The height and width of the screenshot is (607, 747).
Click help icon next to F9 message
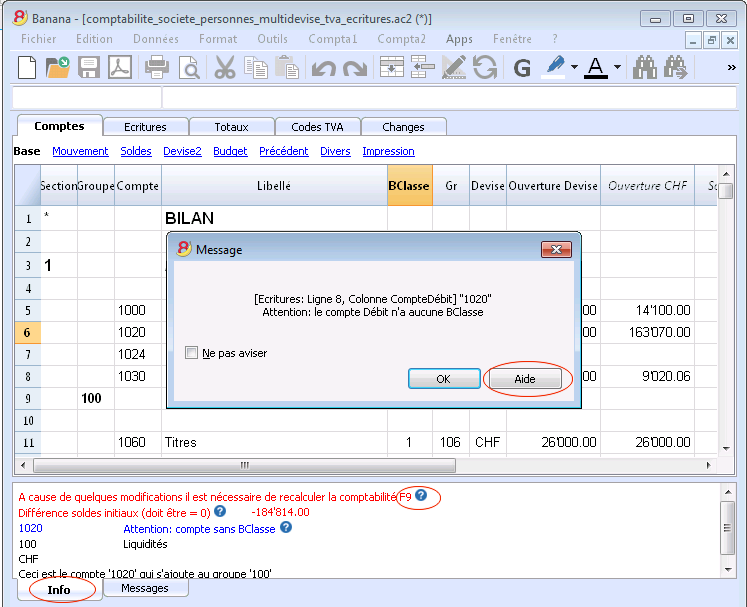pyautogui.click(x=421, y=496)
